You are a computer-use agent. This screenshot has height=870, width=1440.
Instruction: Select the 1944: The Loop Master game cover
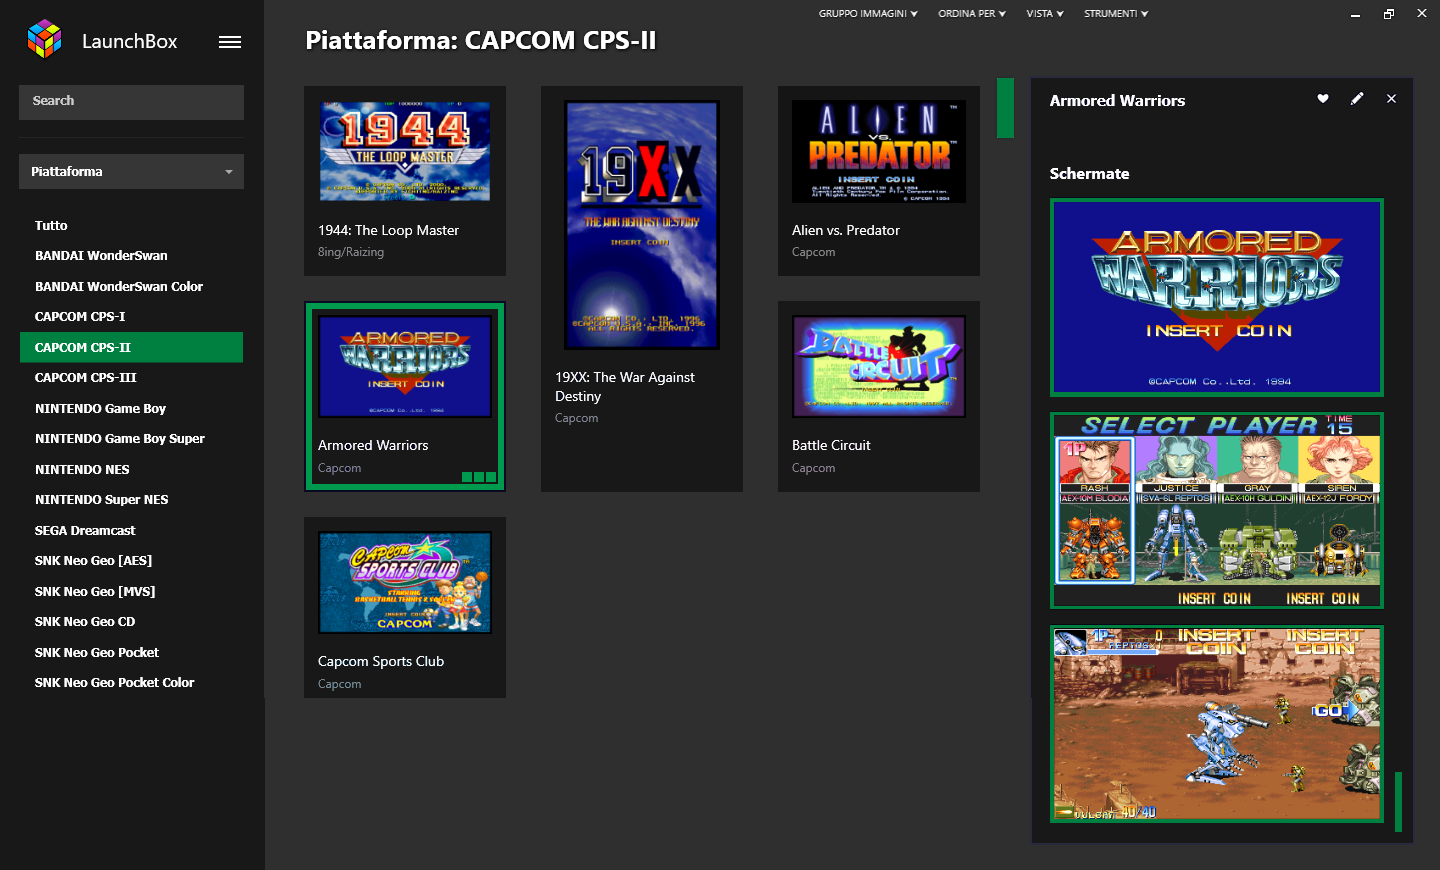(405, 151)
